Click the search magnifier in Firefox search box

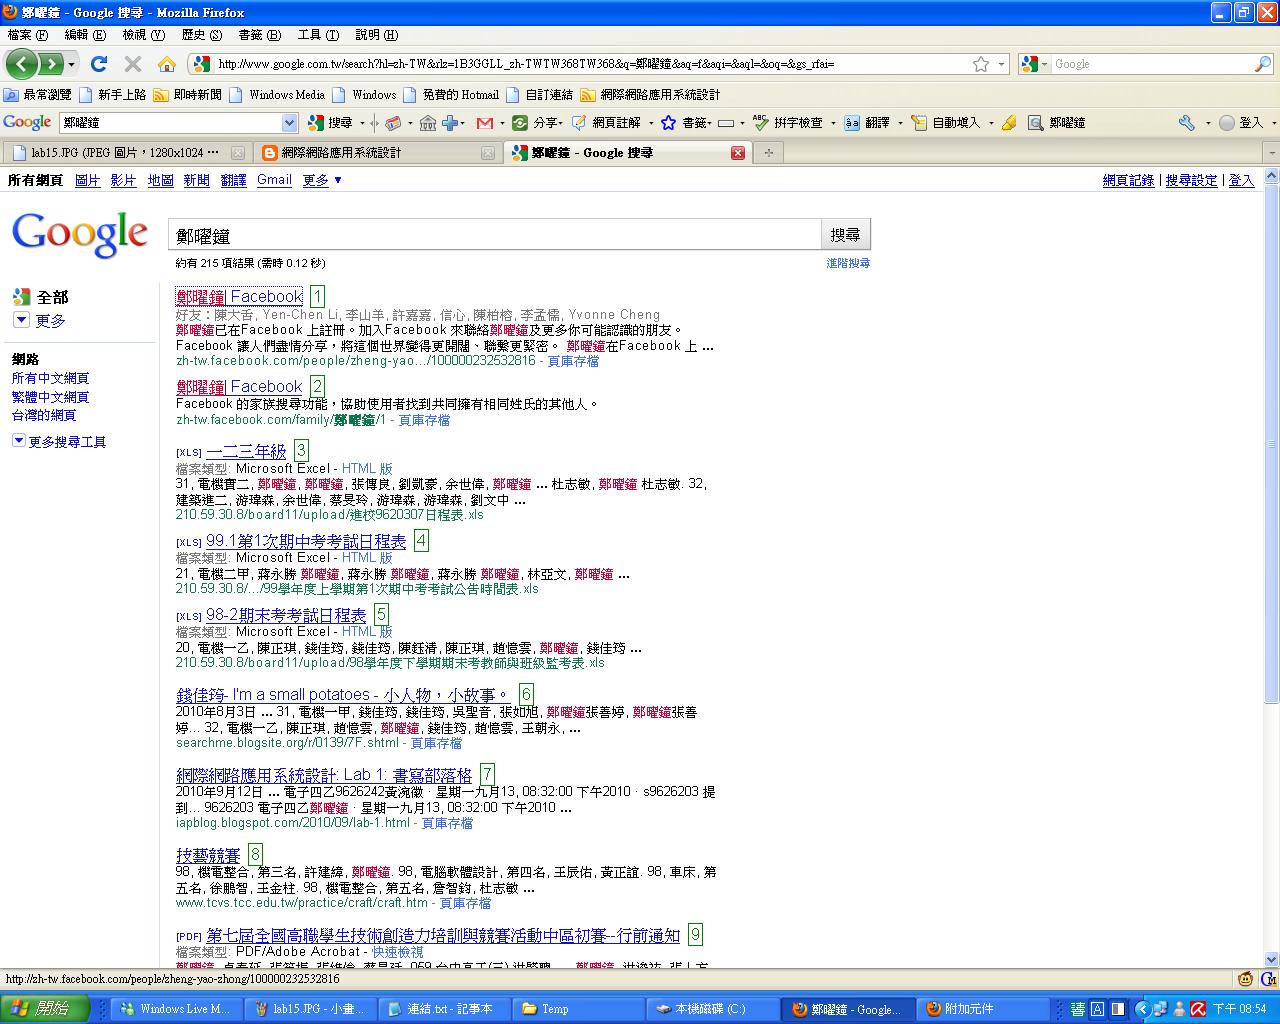(1263, 64)
